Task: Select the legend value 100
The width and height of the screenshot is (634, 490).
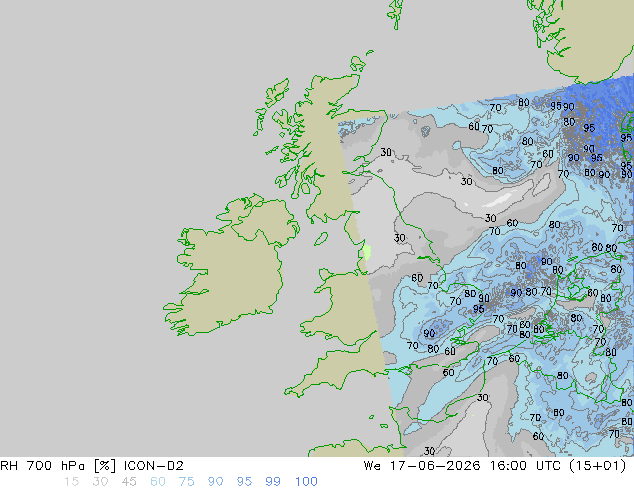Action: pyautogui.click(x=306, y=482)
